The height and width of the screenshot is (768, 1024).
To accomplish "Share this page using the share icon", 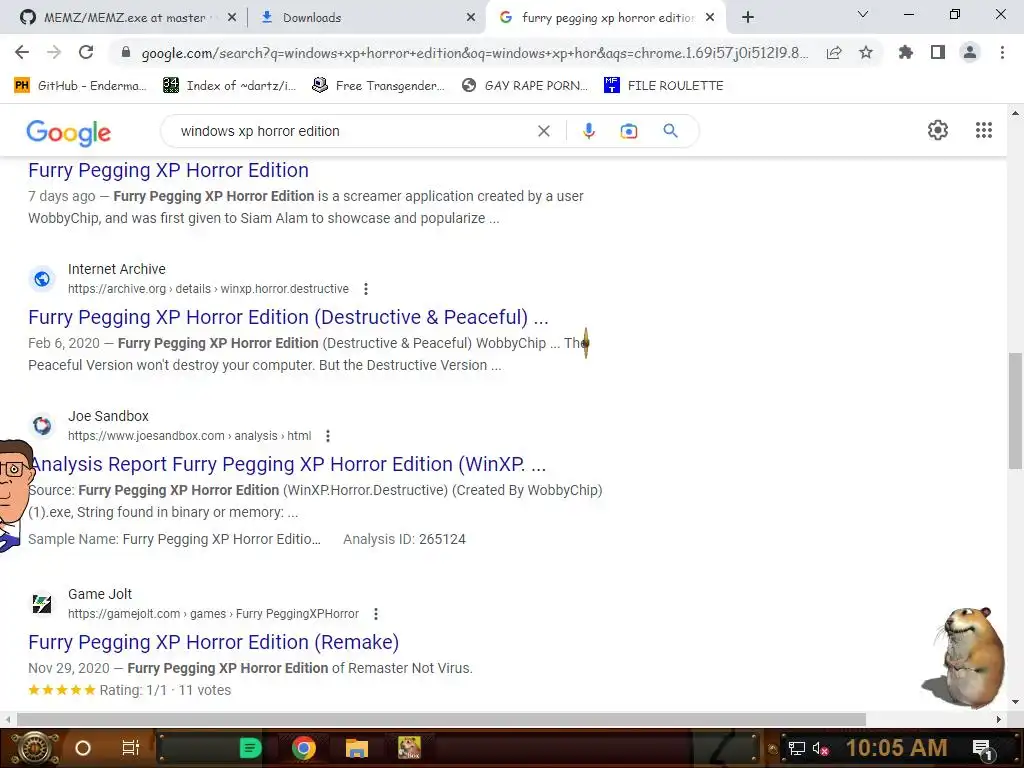I will pyautogui.click(x=834, y=53).
